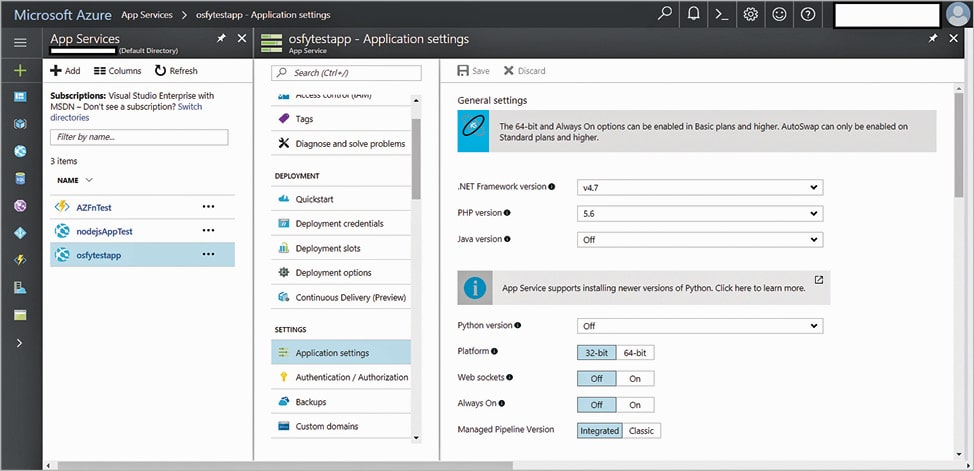Select Classic managed pipeline version

pos(642,431)
